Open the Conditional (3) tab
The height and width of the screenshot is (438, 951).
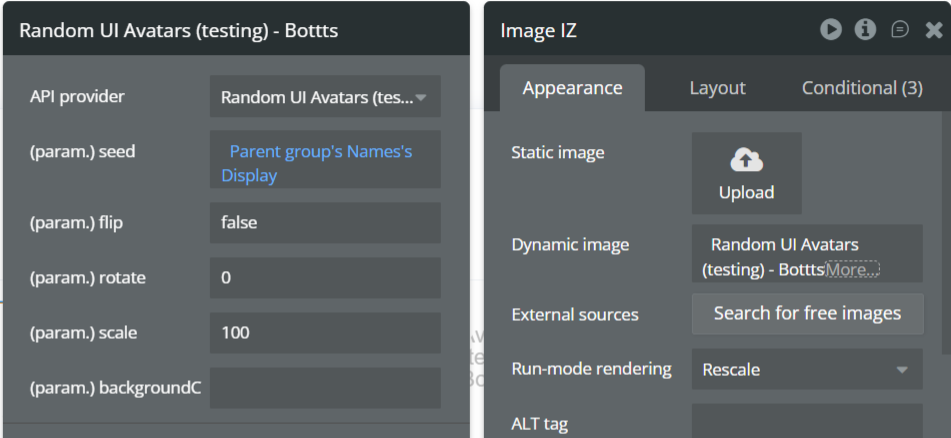coord(862,88)
